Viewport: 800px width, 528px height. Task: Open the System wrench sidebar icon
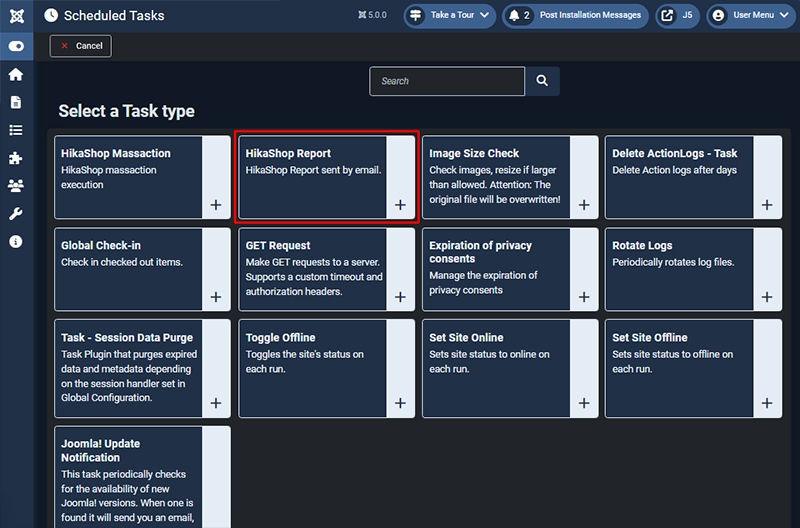pos(16,214)
